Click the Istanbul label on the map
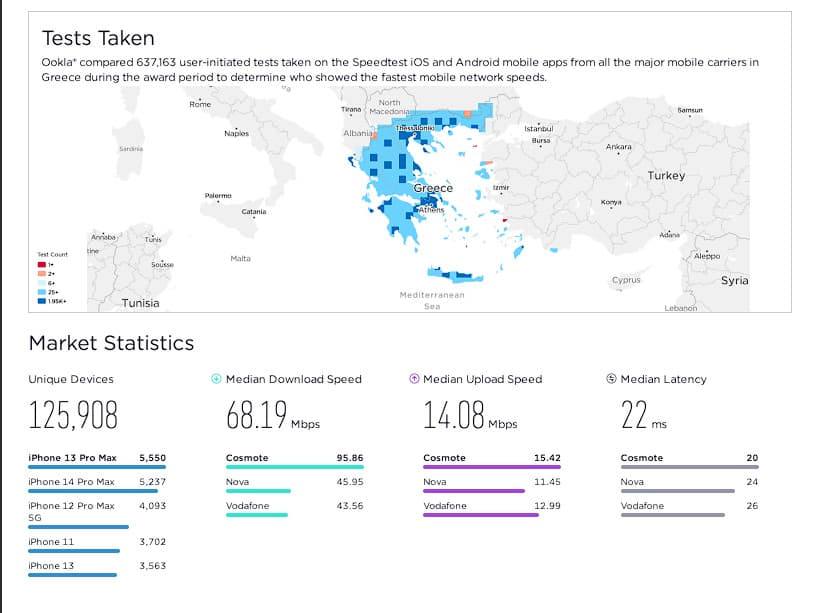This screenshot has height=613, width=814. pyautogui.click(x=539, y=129)
